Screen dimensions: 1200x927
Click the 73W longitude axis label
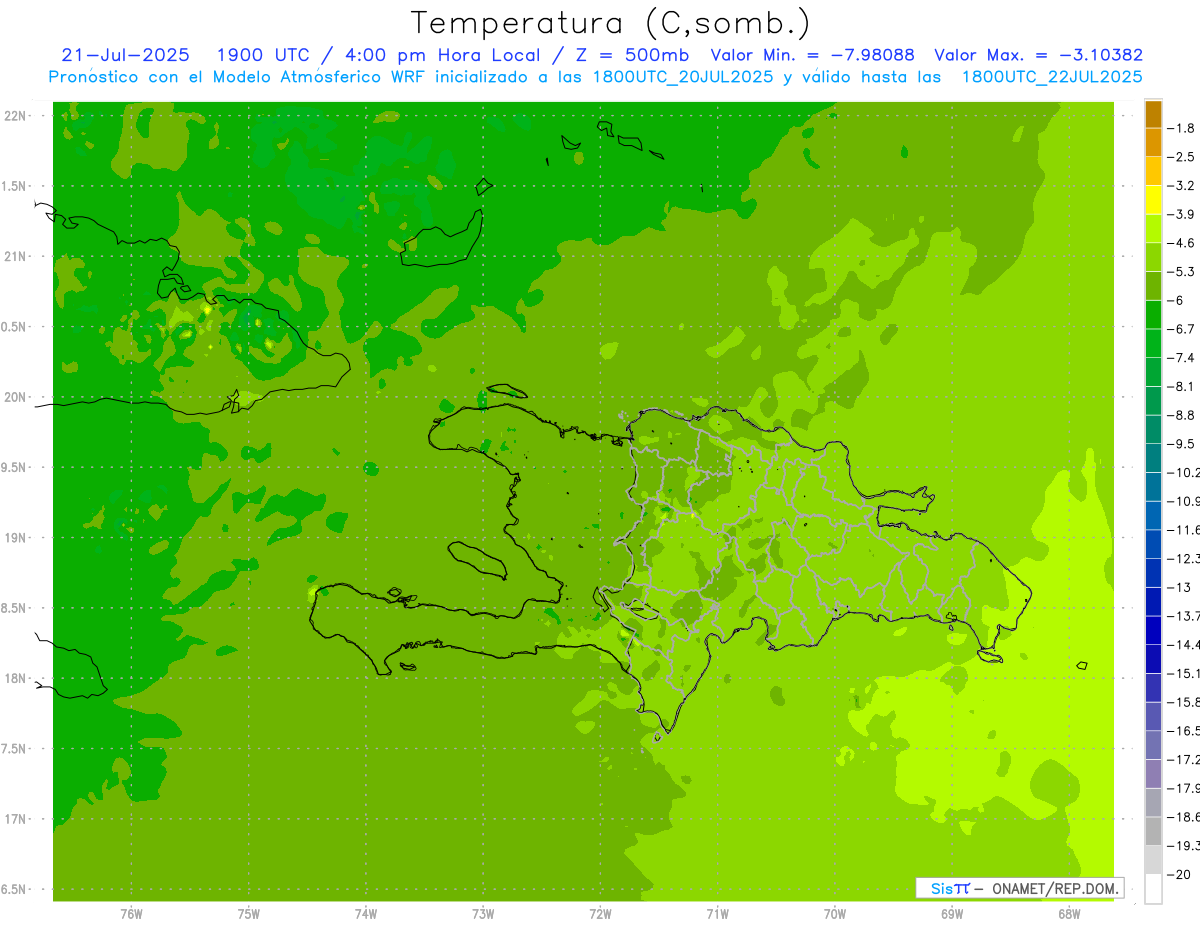point(483,914)
